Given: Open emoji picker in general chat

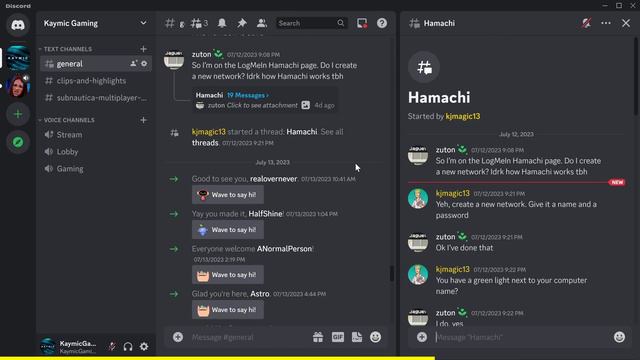Looking at the screenshot, I should 376,337.
